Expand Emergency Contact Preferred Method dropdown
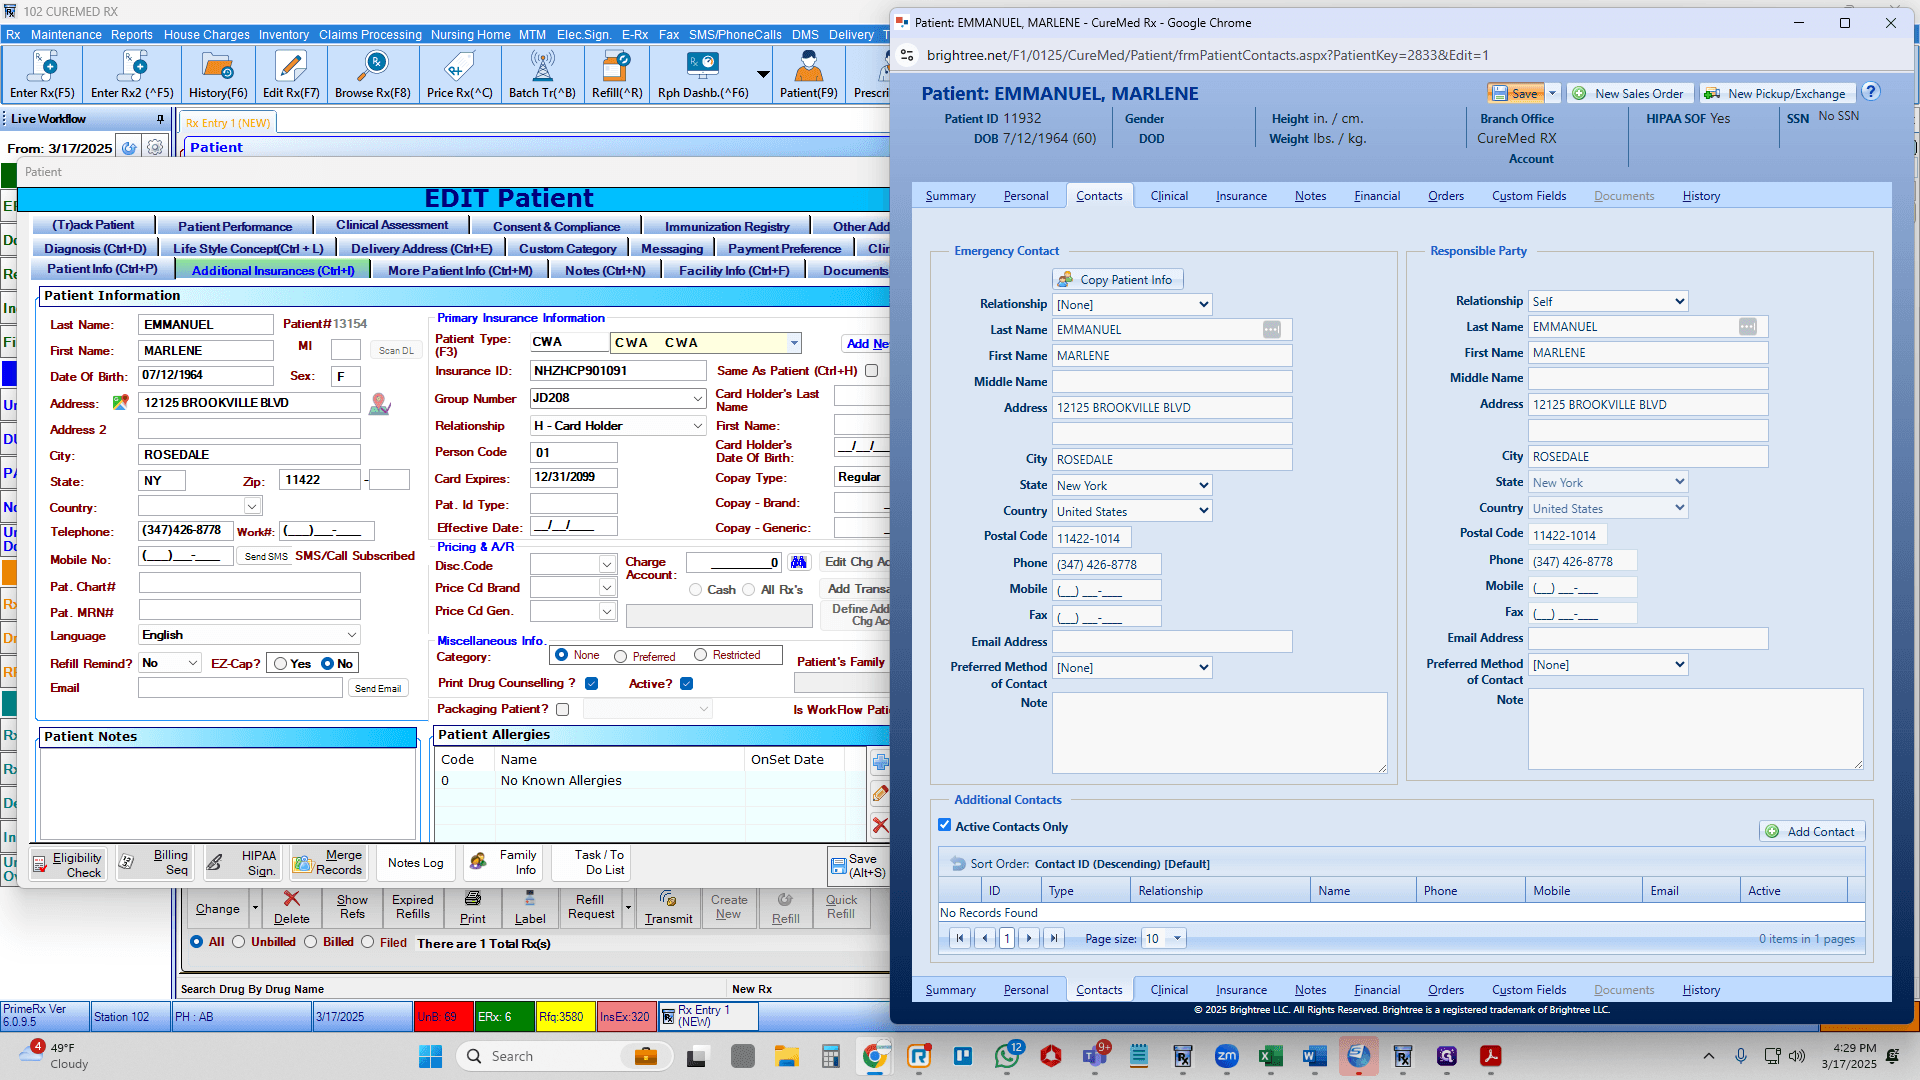Viewport: 1920px width, 1080px height. (1132, 668)
